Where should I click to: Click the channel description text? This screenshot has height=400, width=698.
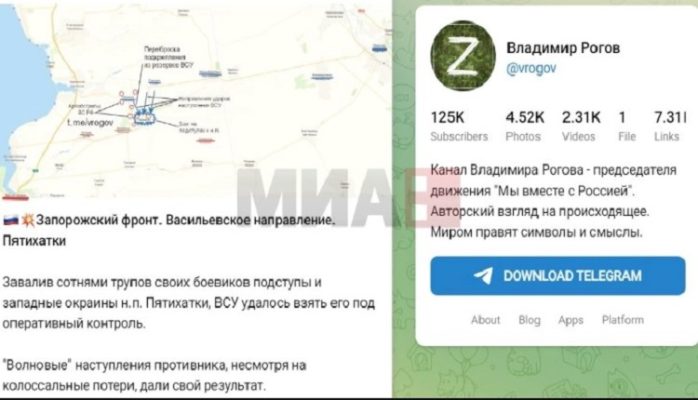(553, 201)
